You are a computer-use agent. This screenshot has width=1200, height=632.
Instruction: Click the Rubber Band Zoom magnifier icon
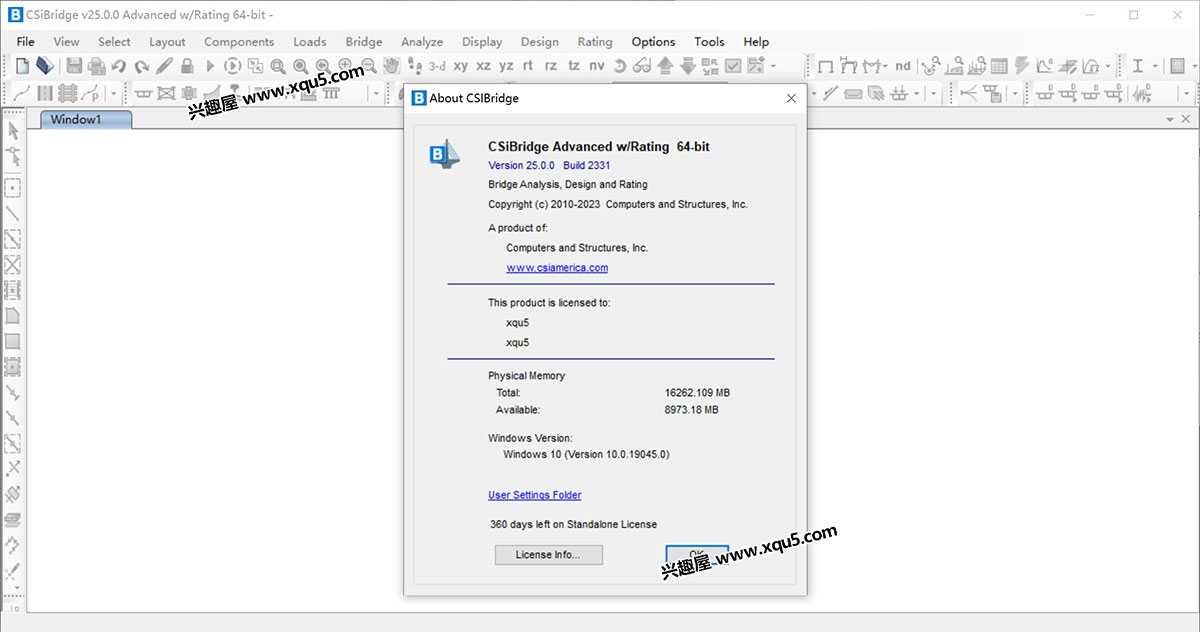(278, 66)
